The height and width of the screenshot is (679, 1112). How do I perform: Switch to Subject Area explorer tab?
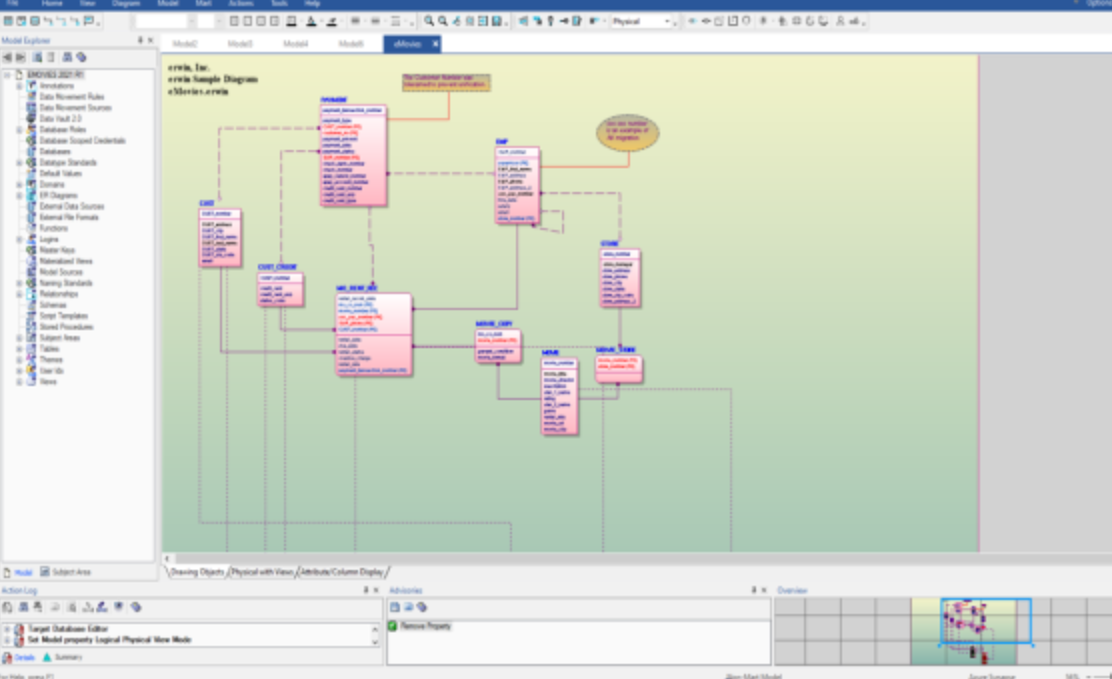[x=65, y=572]
